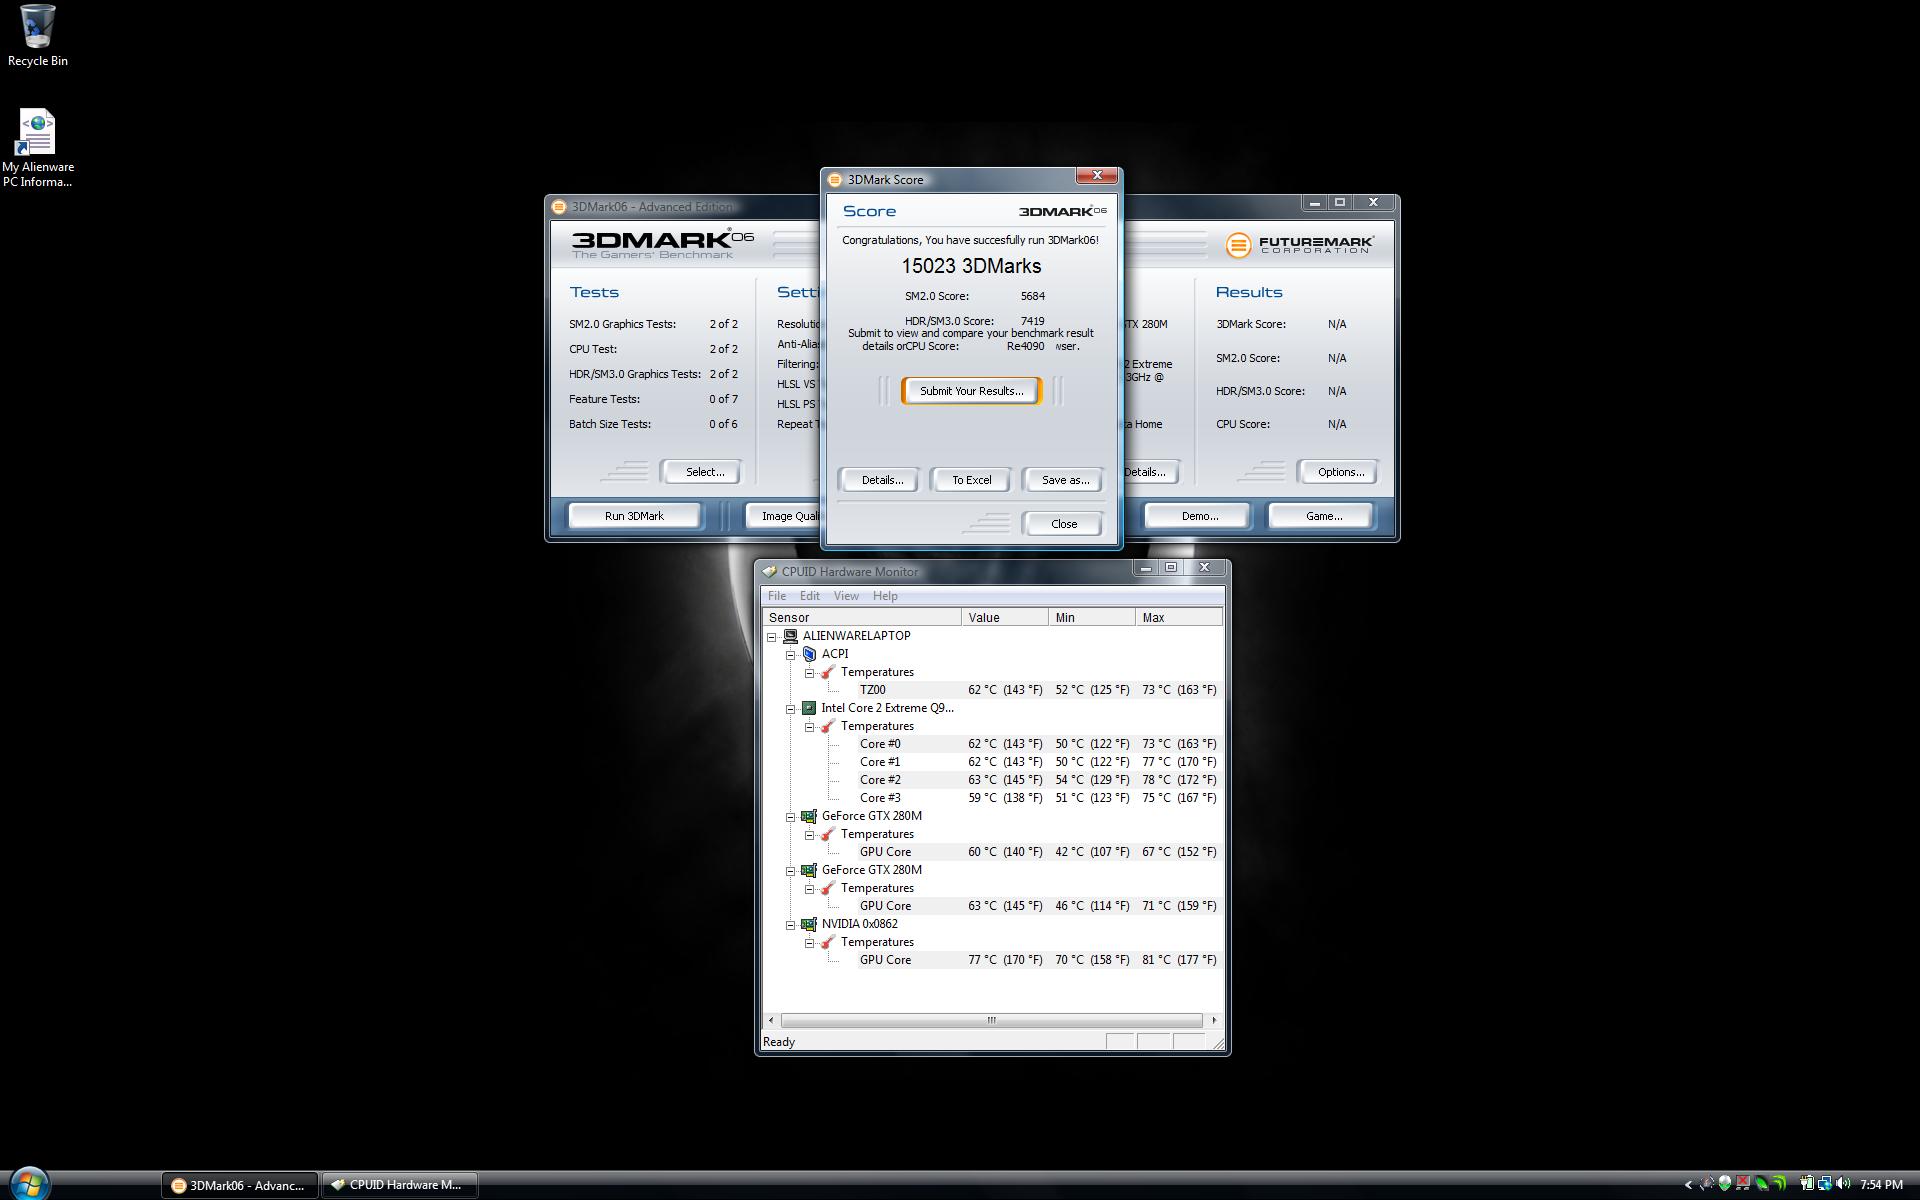Click the NVIDIA 0x0862 card icon
Image resolution: width=1920 pixels, height=1200 pixels.
coord(808,924)
